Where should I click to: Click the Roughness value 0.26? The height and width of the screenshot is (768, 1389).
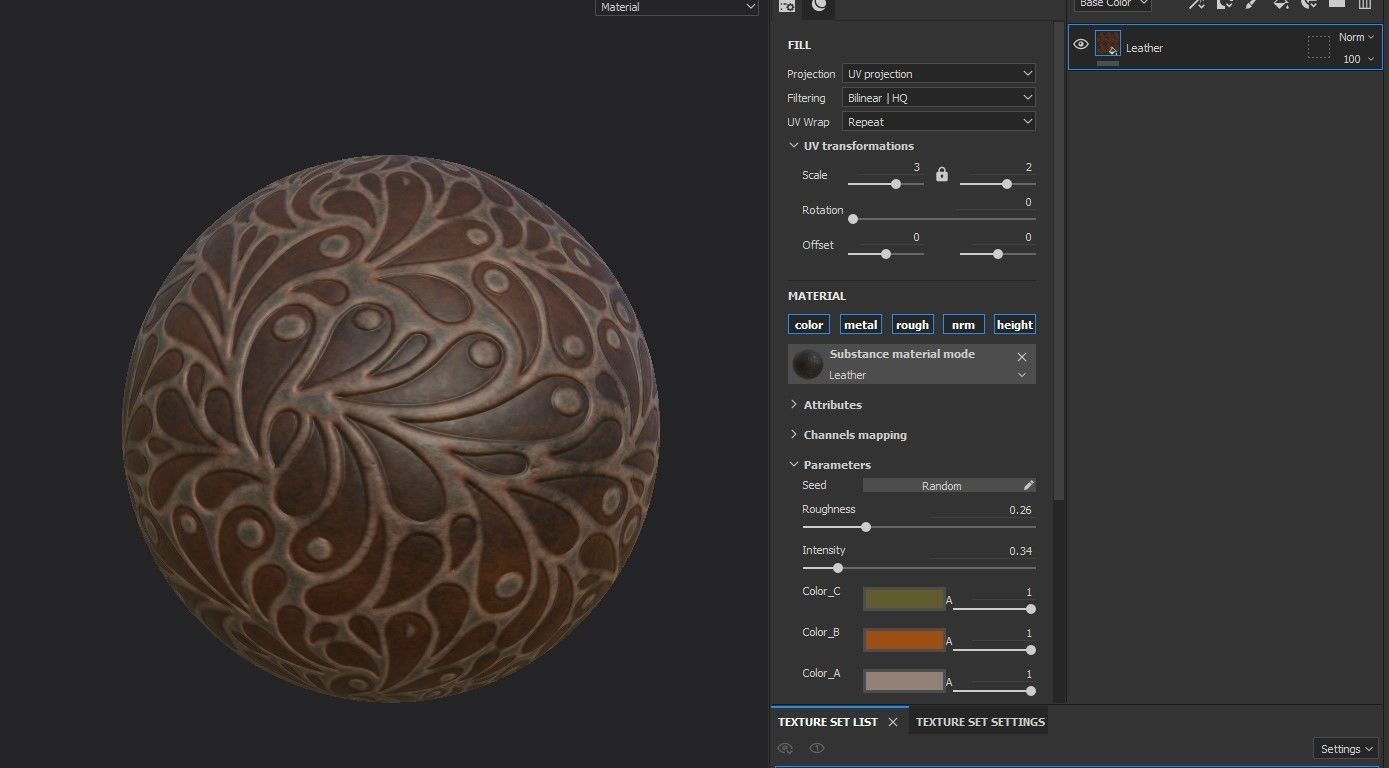pyautogui.click(x=1020, y=510)
